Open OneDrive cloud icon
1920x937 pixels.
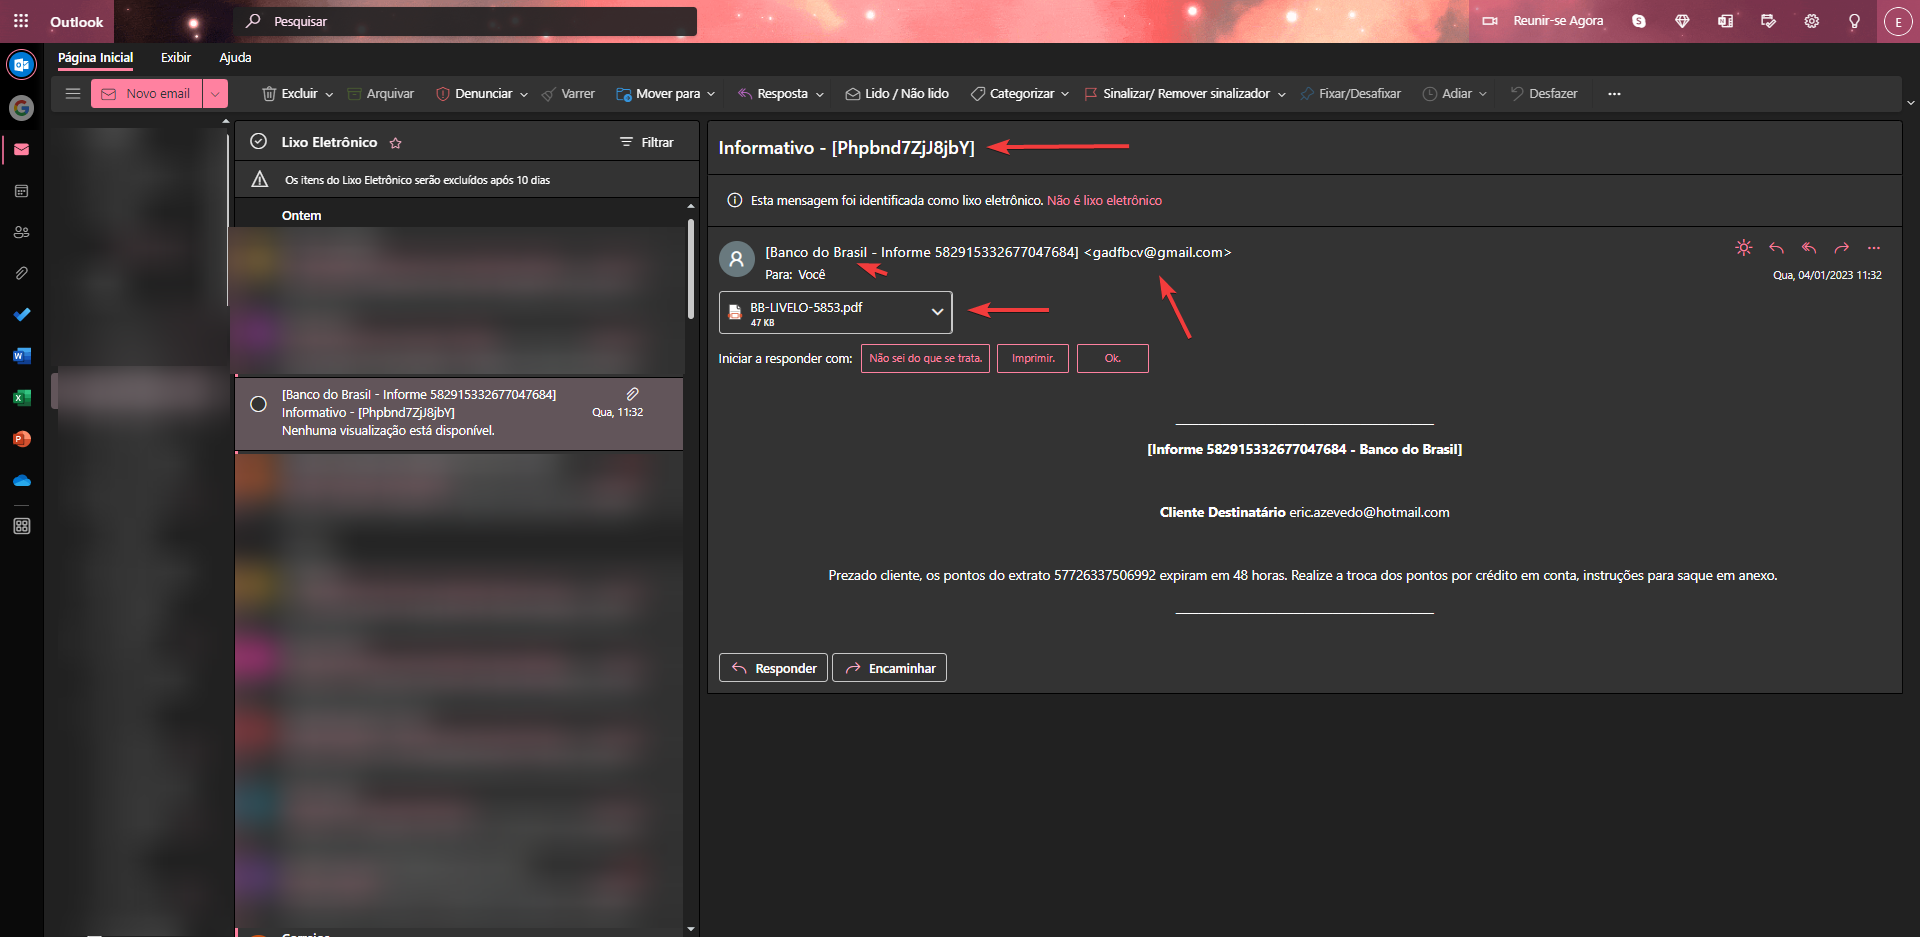(21, 481)
